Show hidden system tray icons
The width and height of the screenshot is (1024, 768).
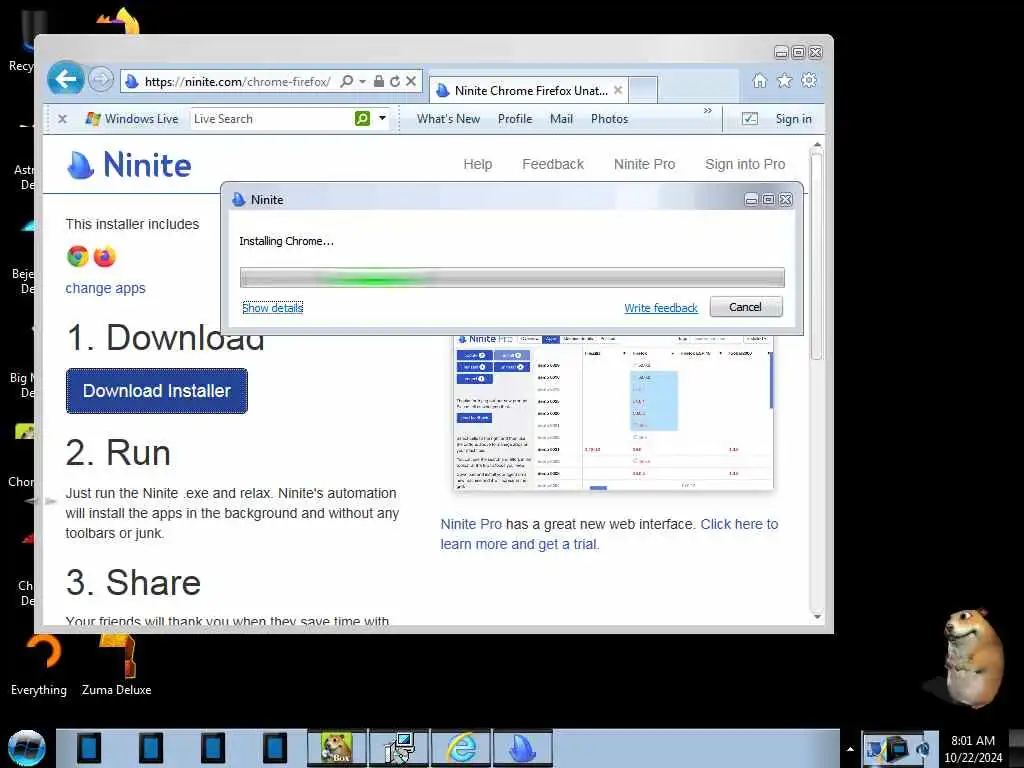tap(850, 749)
